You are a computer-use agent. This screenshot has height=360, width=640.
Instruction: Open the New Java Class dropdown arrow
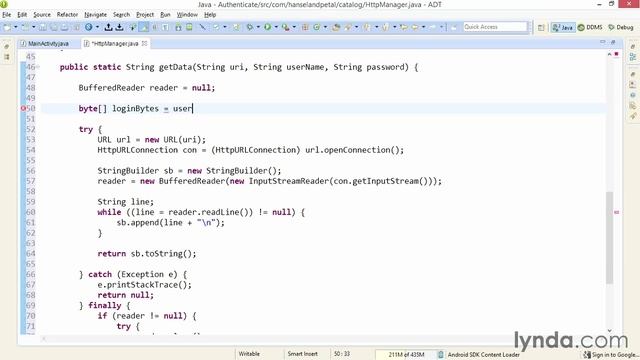[325, 27]
